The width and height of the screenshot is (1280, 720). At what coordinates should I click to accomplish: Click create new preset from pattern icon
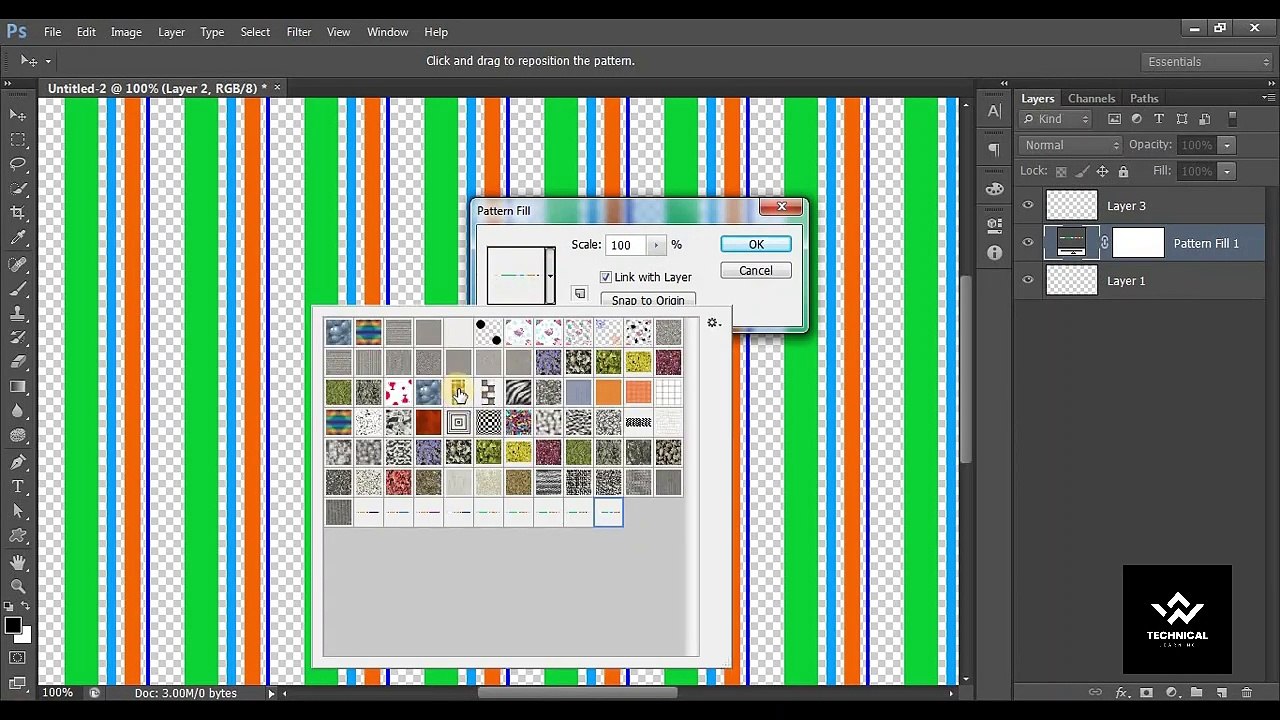pyautogui.click(x=579, y=294)
